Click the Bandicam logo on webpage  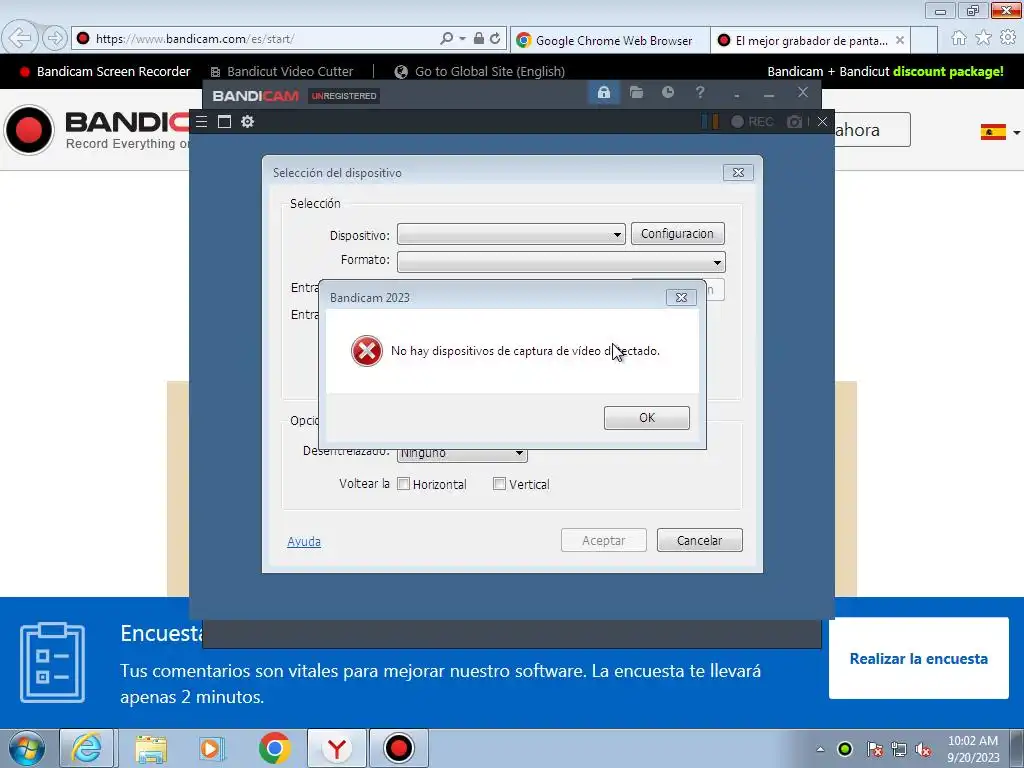tap(97, 130)
